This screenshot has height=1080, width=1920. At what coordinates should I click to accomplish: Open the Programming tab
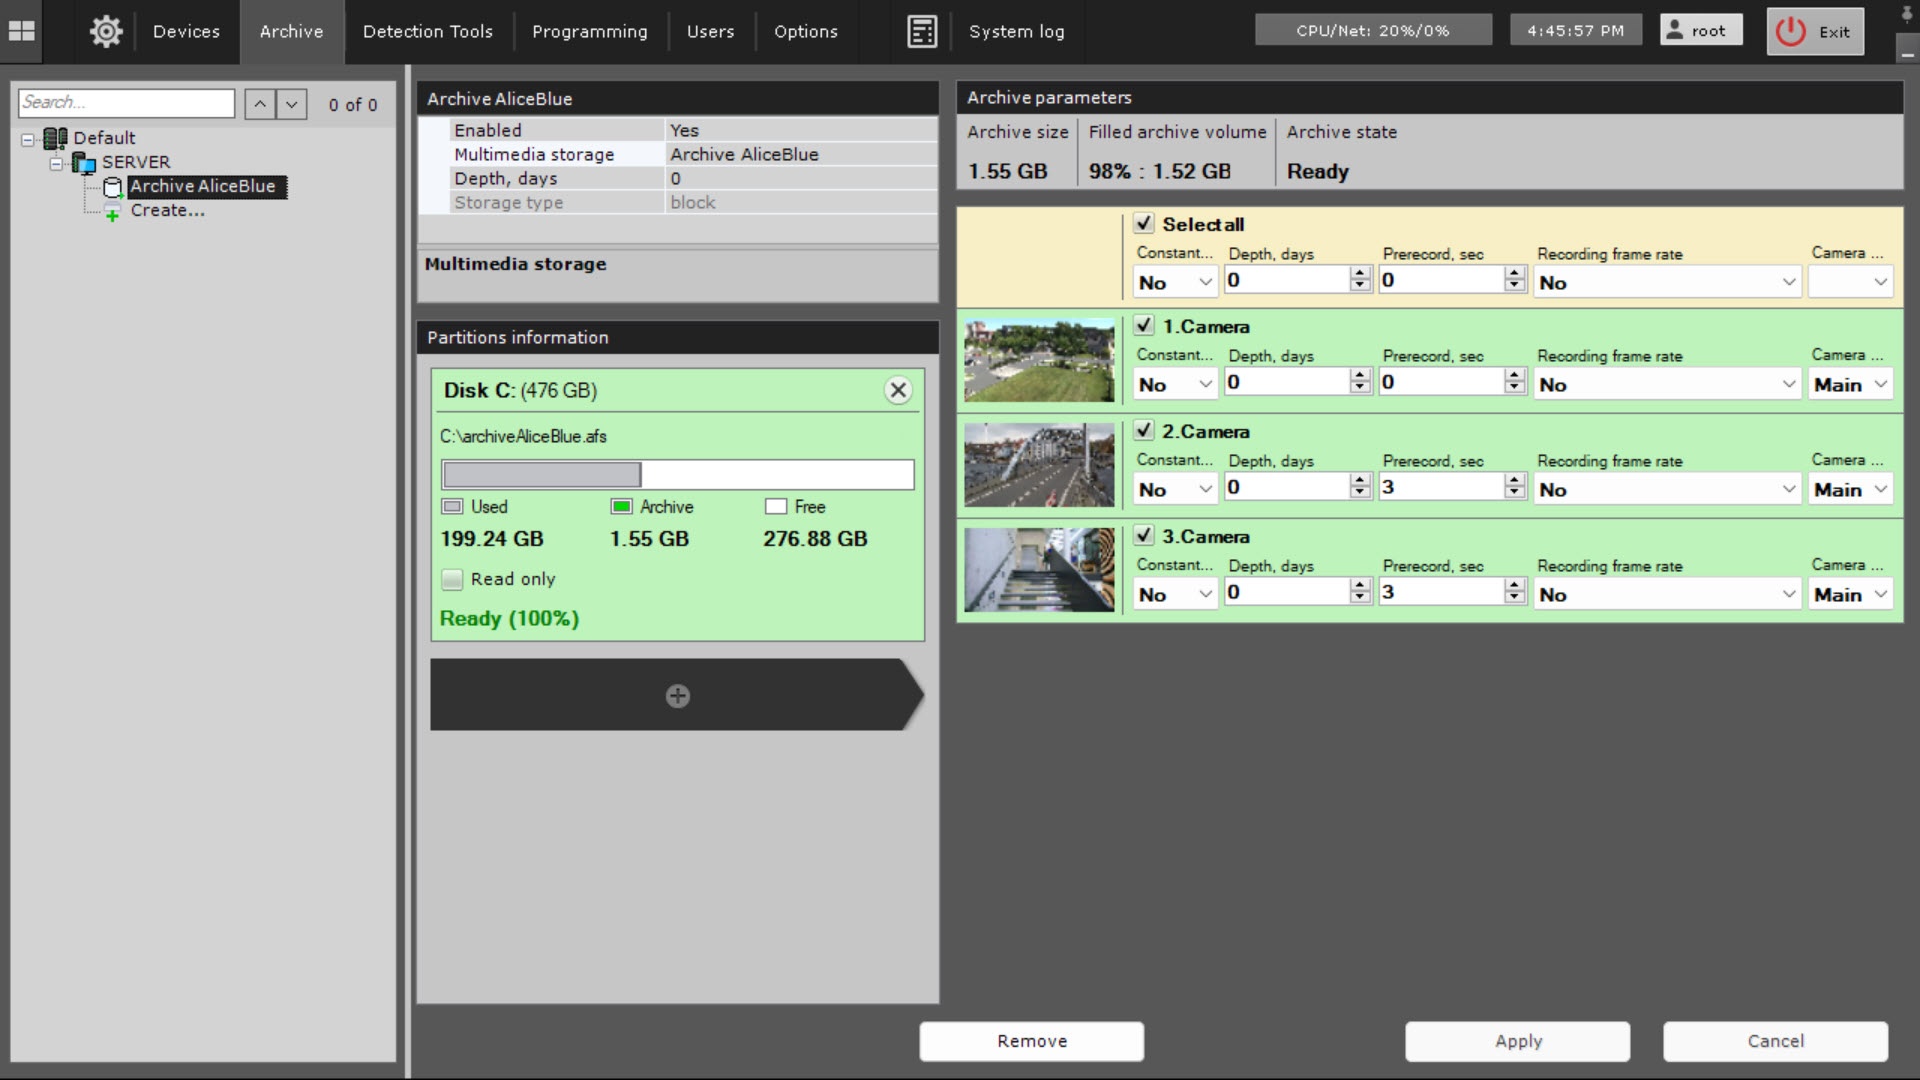(x=589, y=31)
